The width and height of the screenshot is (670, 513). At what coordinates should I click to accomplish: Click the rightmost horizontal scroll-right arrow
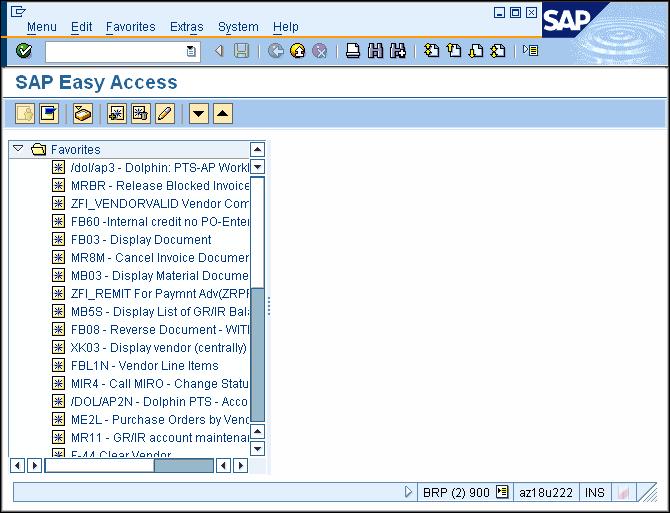tap(241, 465)
